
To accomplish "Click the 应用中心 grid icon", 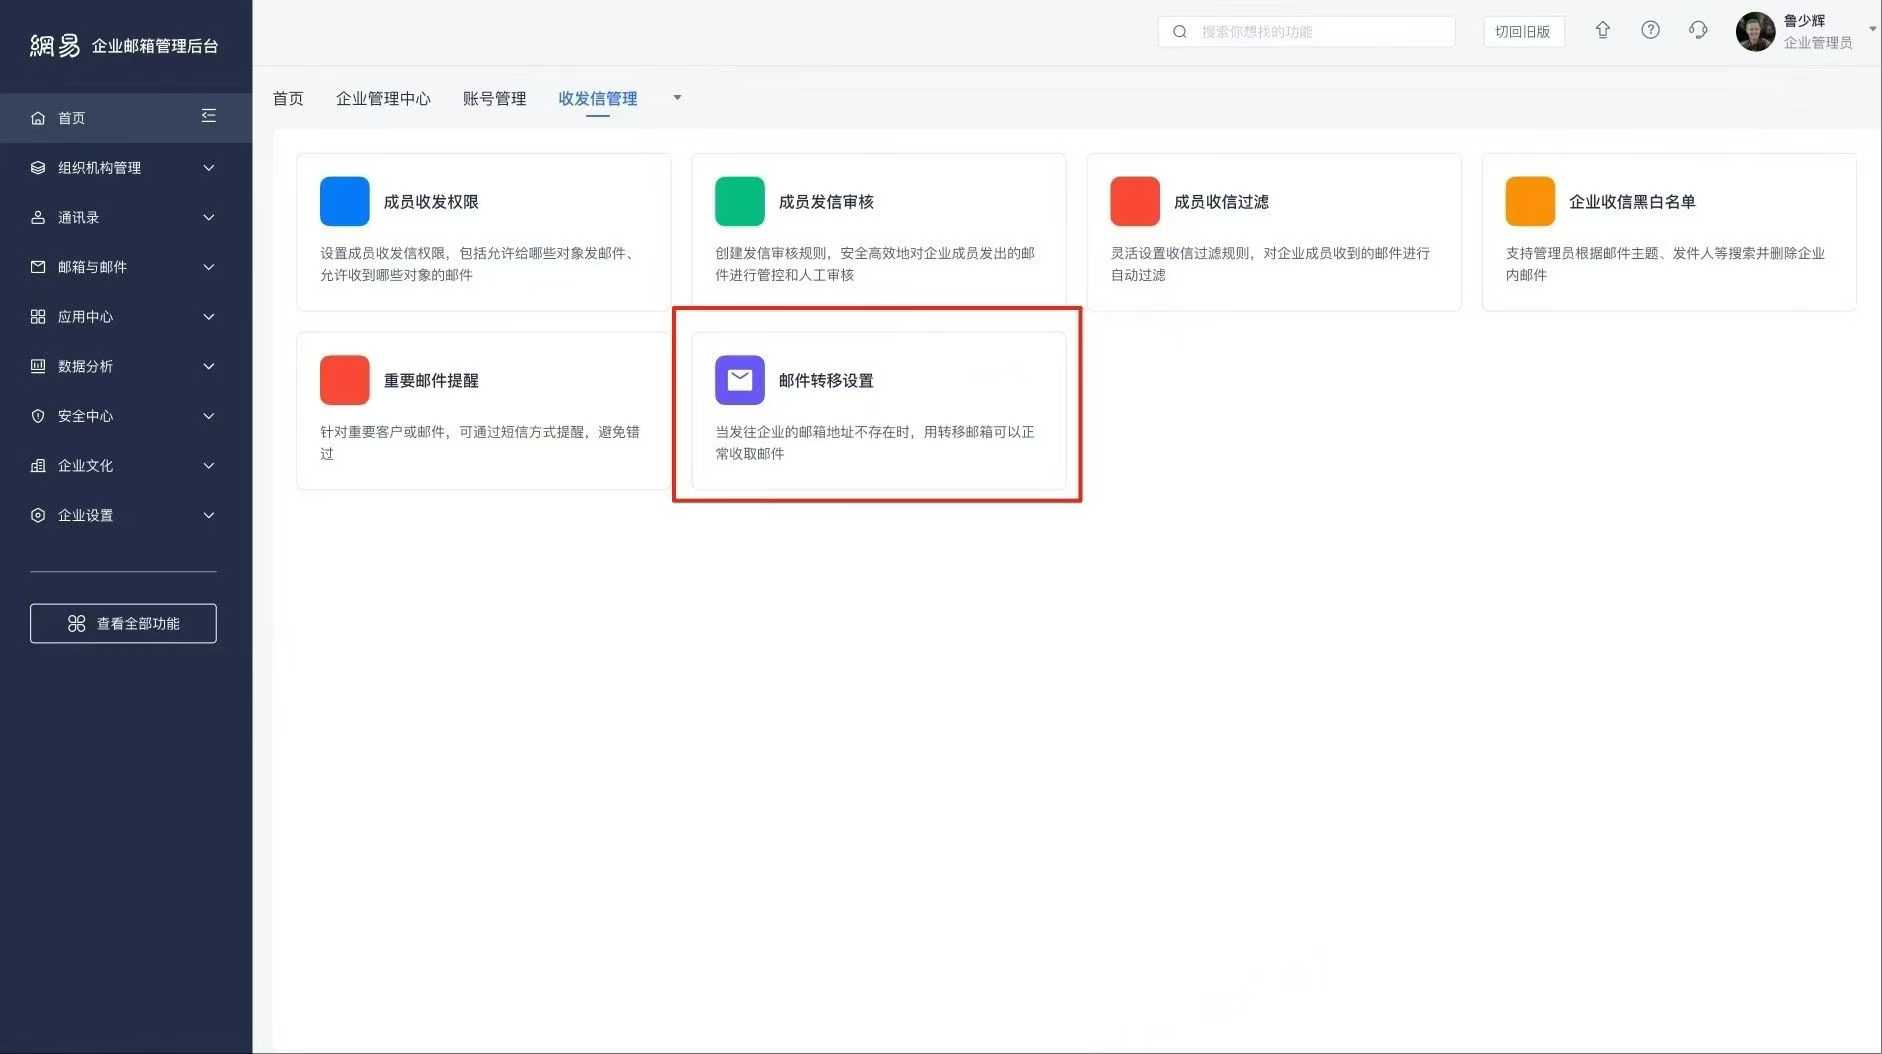I will [x=38, y=317].
